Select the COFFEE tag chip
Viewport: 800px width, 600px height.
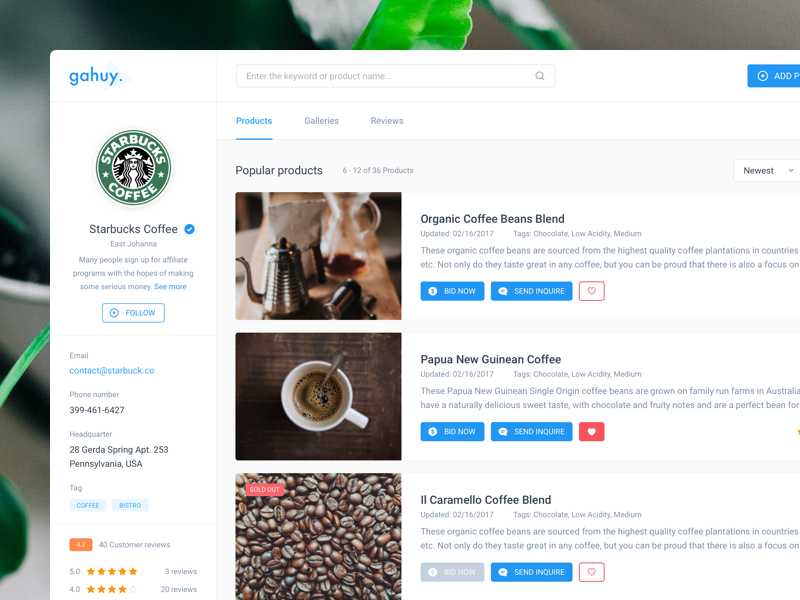(x=88, y=506)
